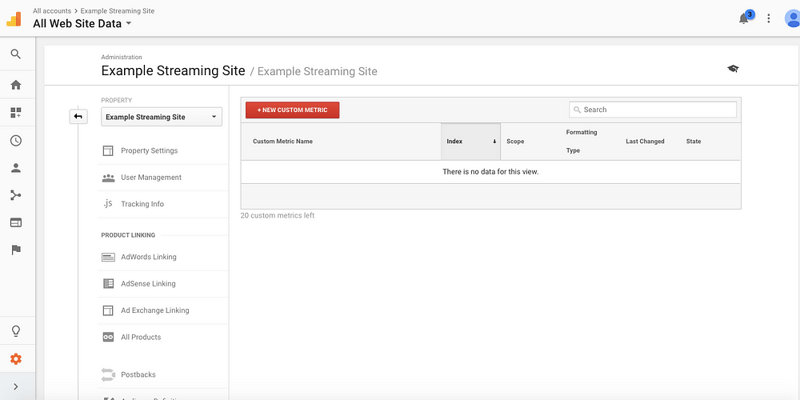Click the All Products link icon
The image size is (800, 400).
point(108,337)
